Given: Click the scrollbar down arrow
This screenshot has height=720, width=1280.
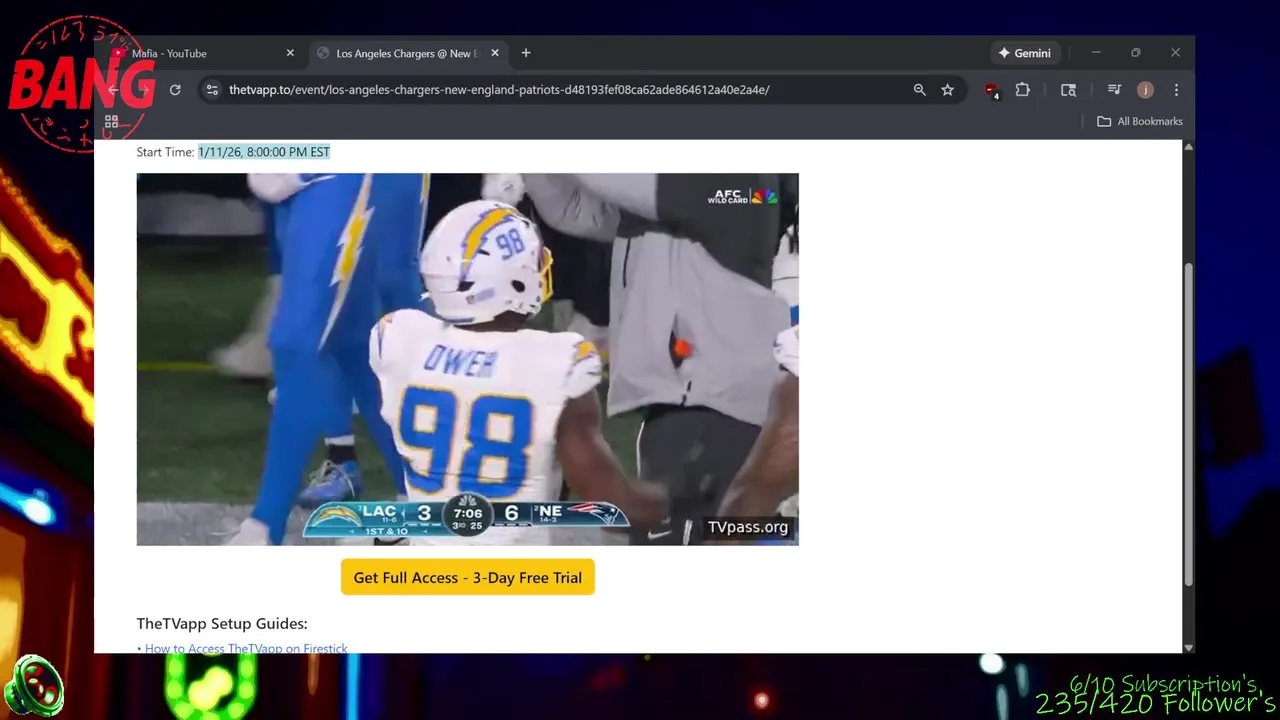Looking at the screenshot, I should (1188, 647).
